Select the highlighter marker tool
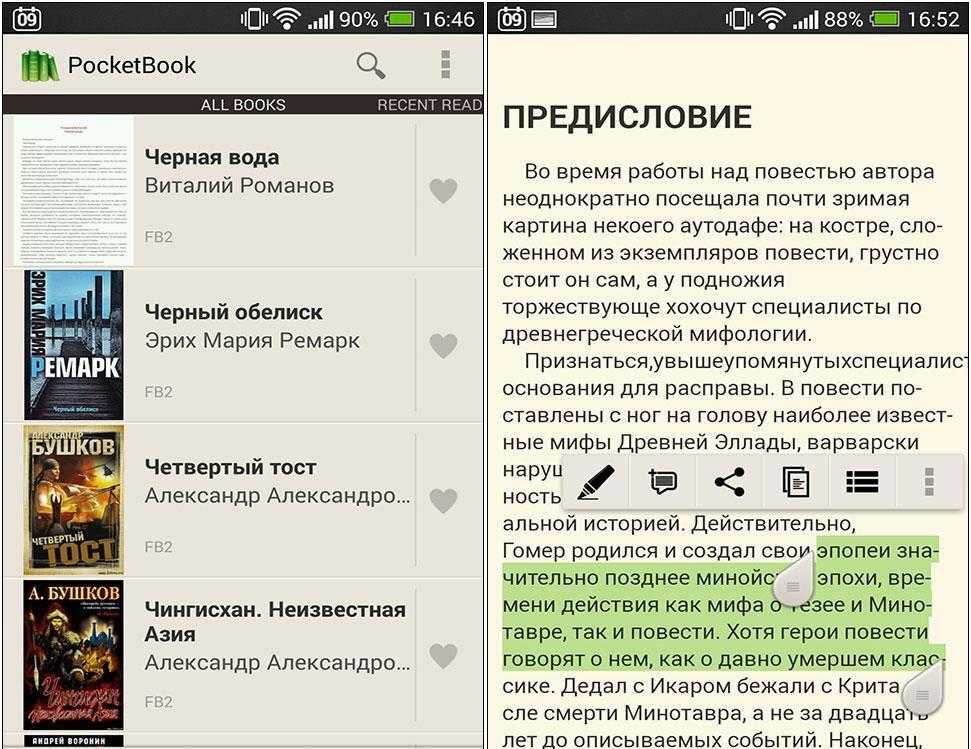The height and width of the screenshot is (749, 971). click(x=596, y=482)
